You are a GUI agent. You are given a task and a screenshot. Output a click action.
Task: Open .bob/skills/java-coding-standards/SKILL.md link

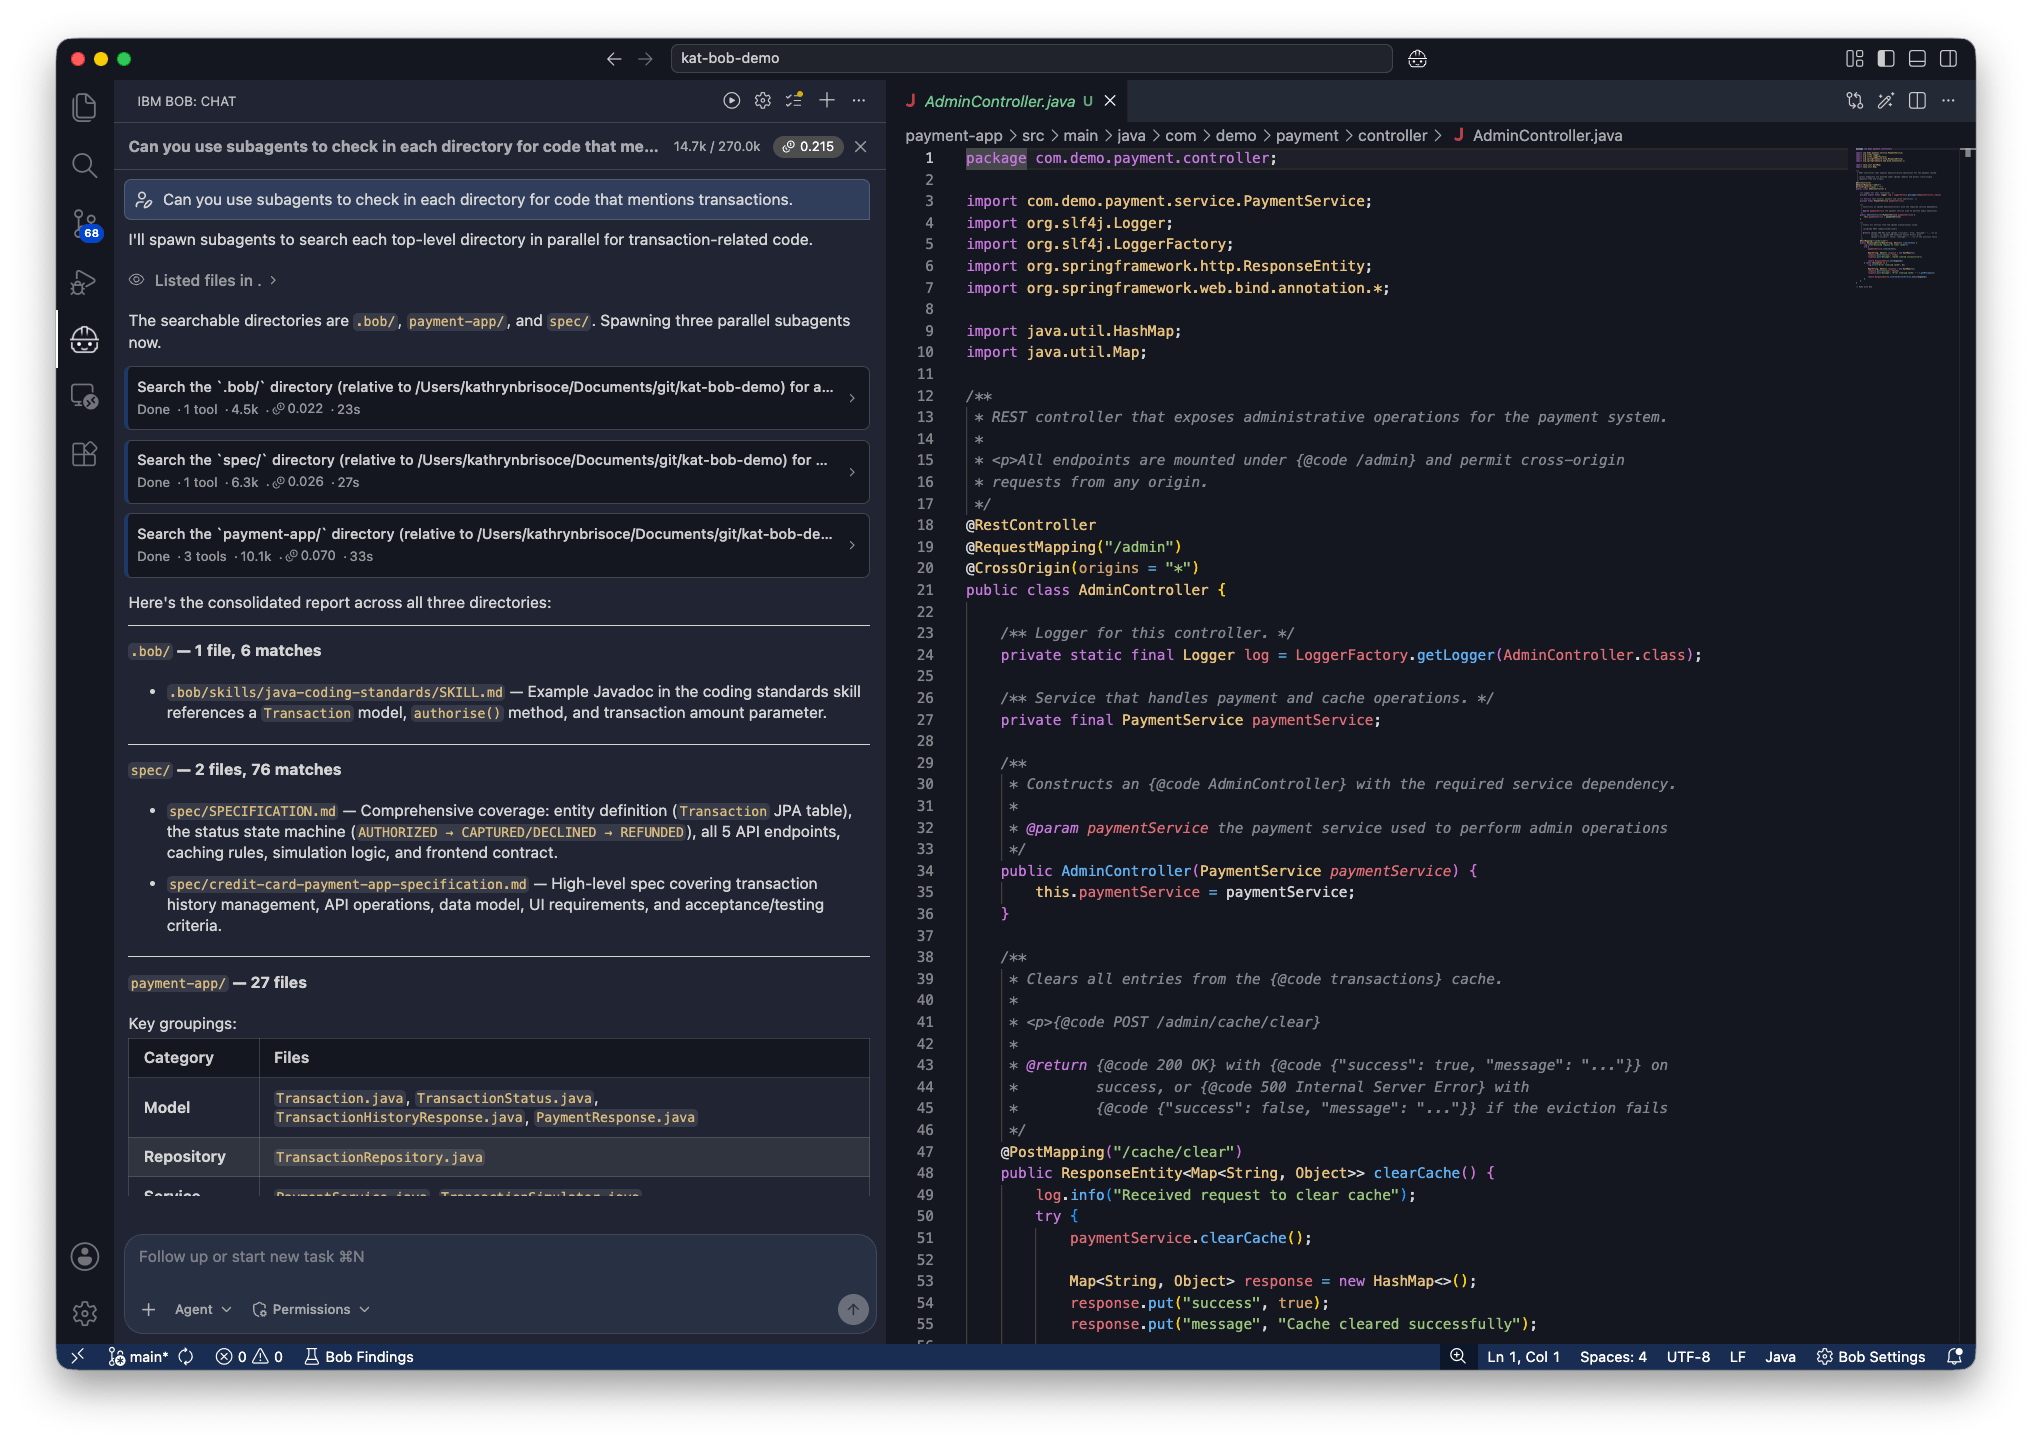(336, 692)
